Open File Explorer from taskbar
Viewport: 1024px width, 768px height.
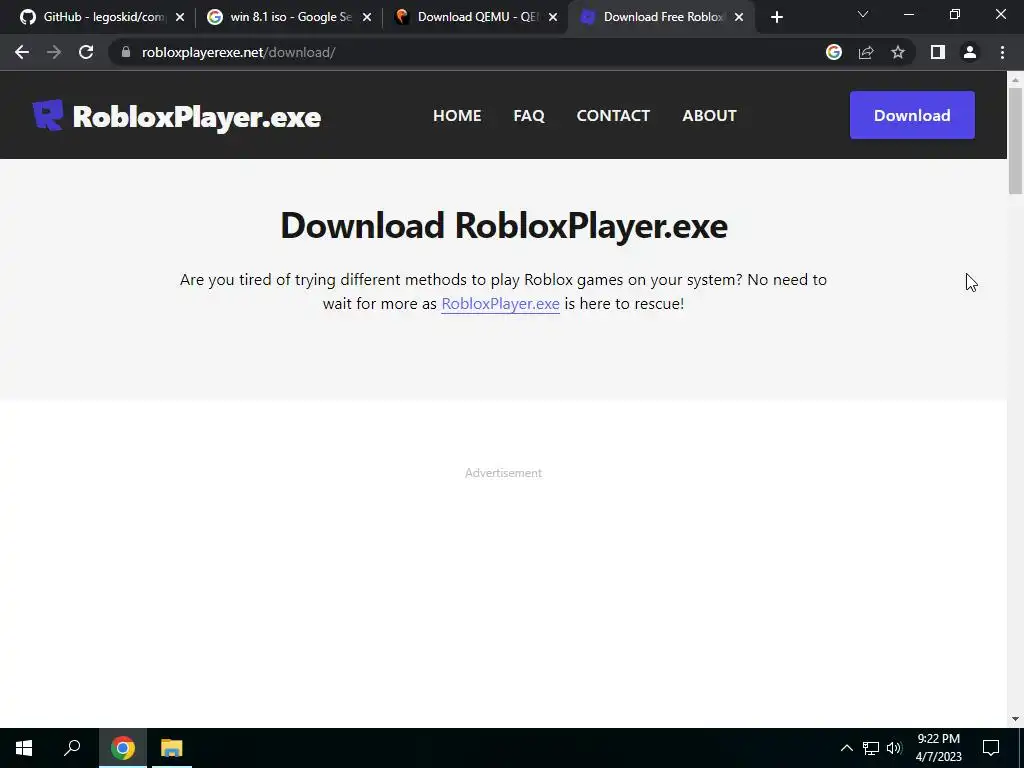(172, 748)
